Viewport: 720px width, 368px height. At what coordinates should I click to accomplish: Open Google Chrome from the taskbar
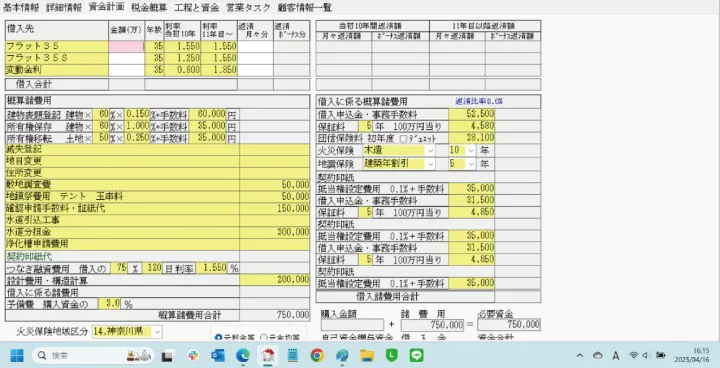[x=317, y=355]
